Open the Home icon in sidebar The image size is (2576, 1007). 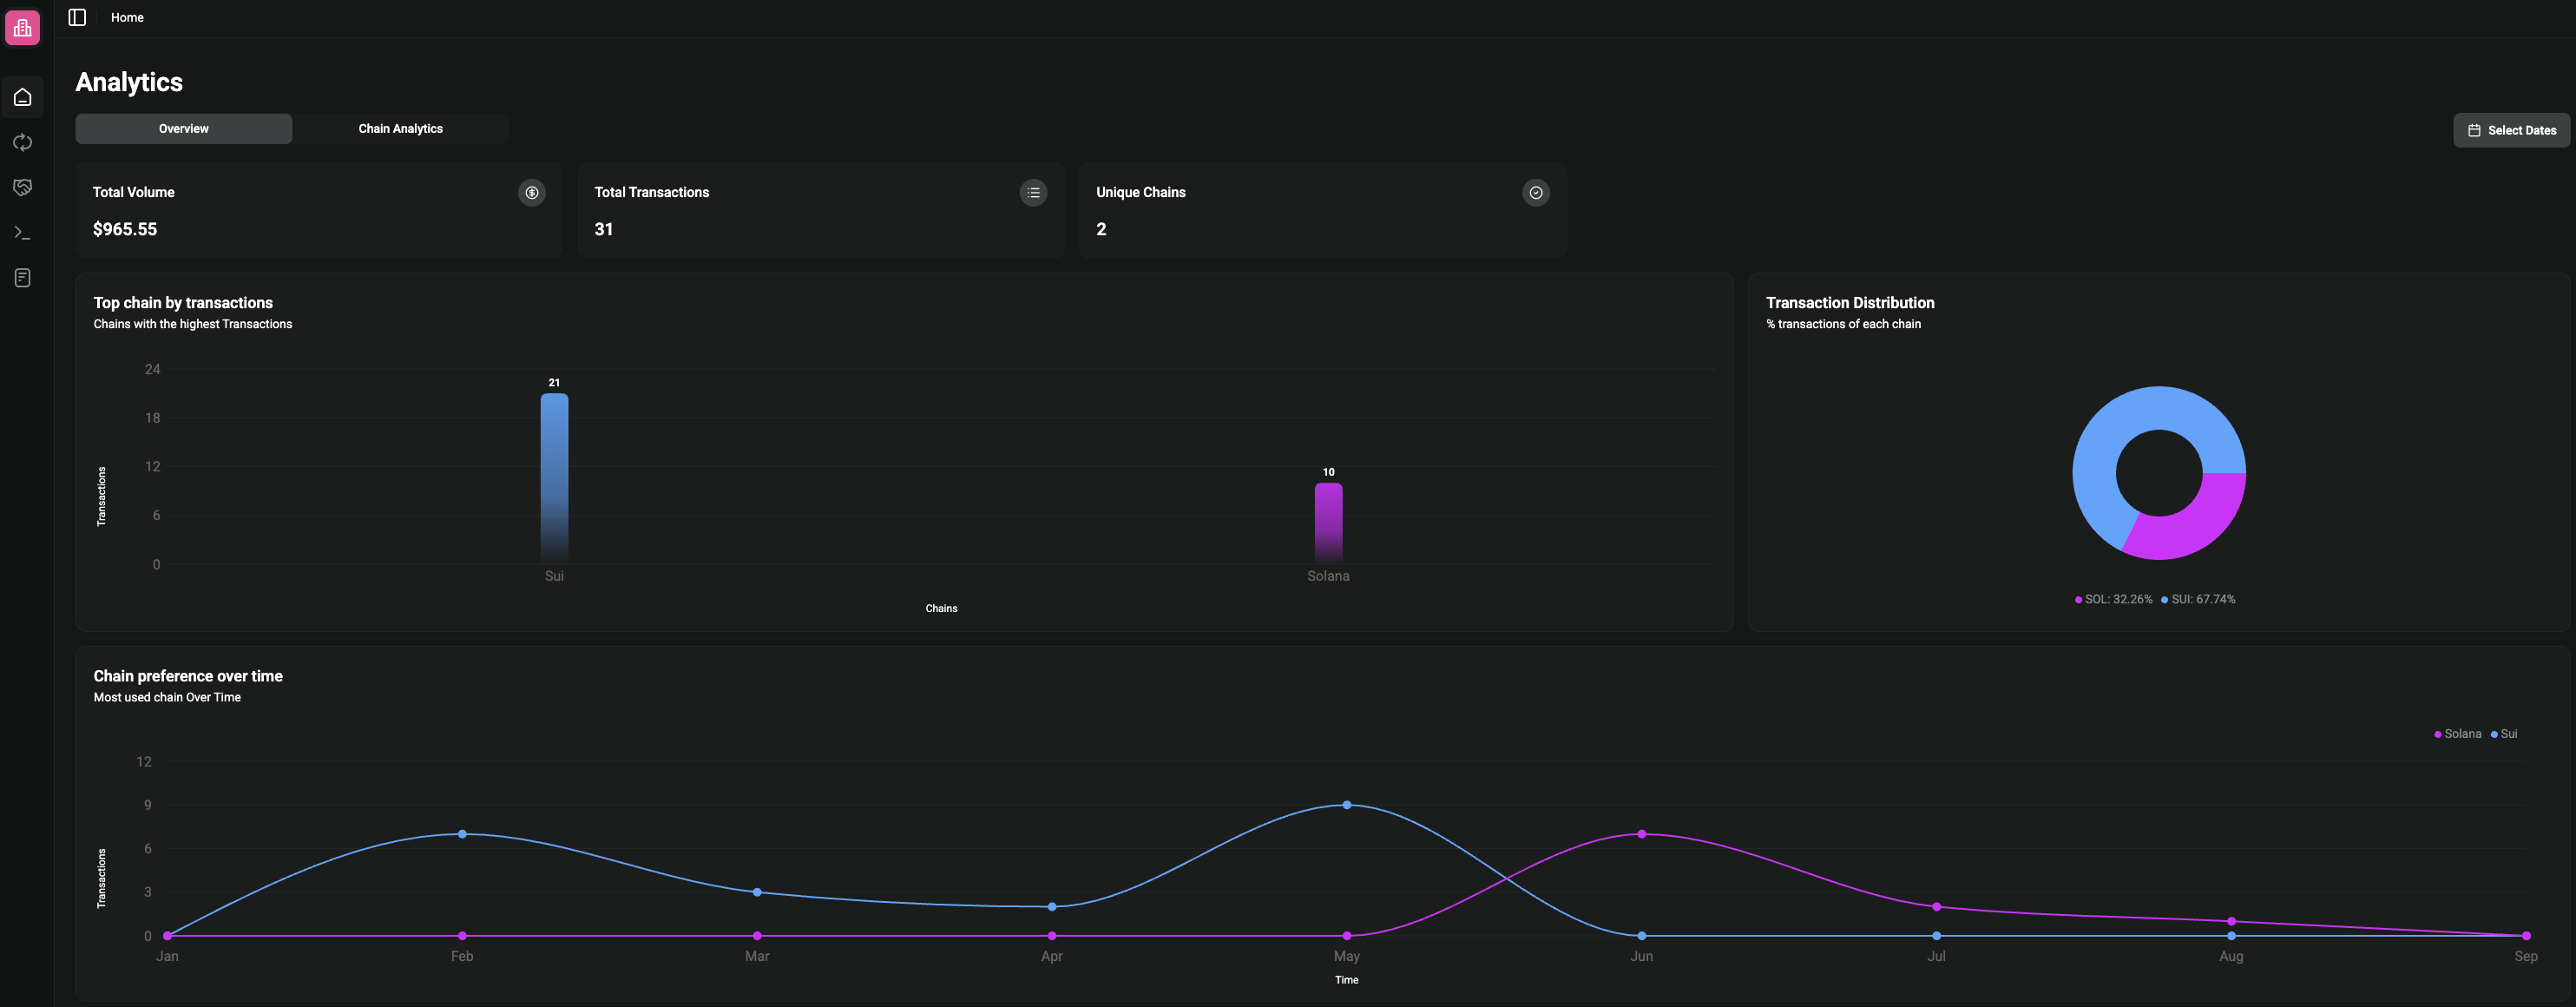(x=22, y=97)
